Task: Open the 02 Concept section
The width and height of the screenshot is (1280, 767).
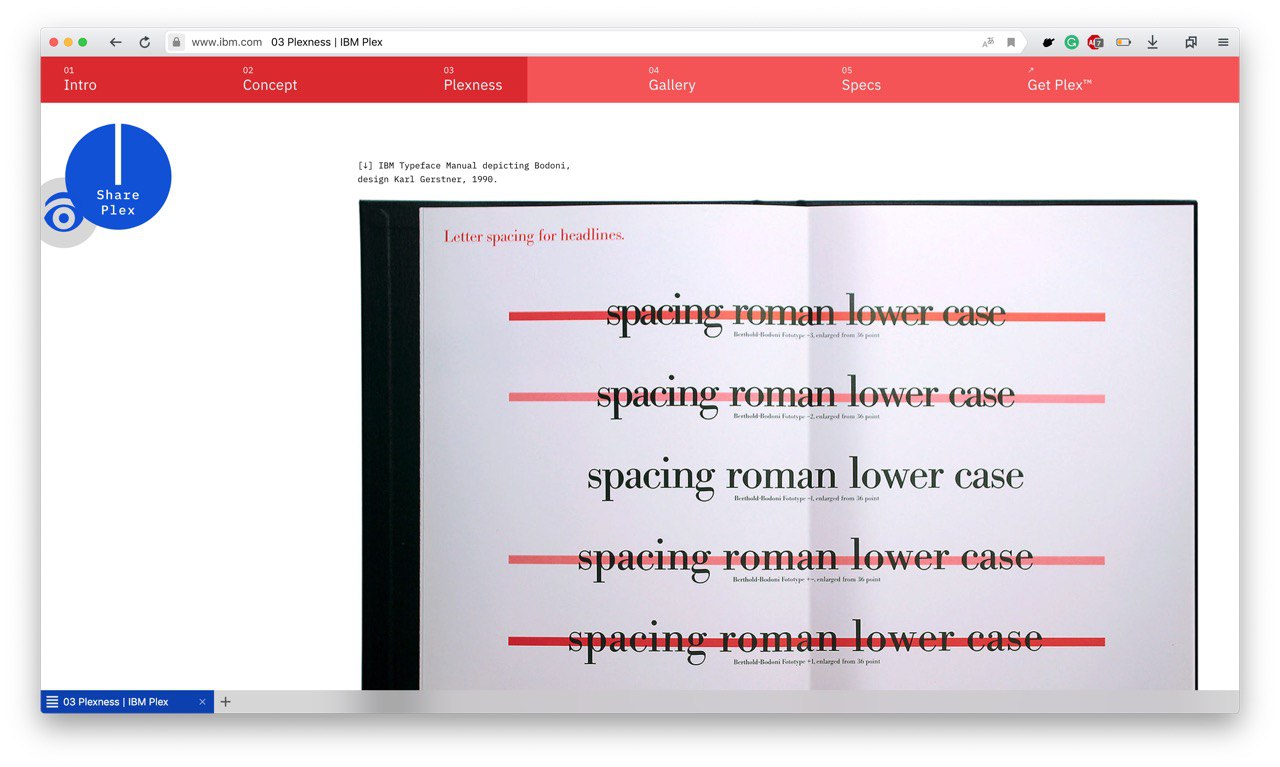Action: coord(270,79)
